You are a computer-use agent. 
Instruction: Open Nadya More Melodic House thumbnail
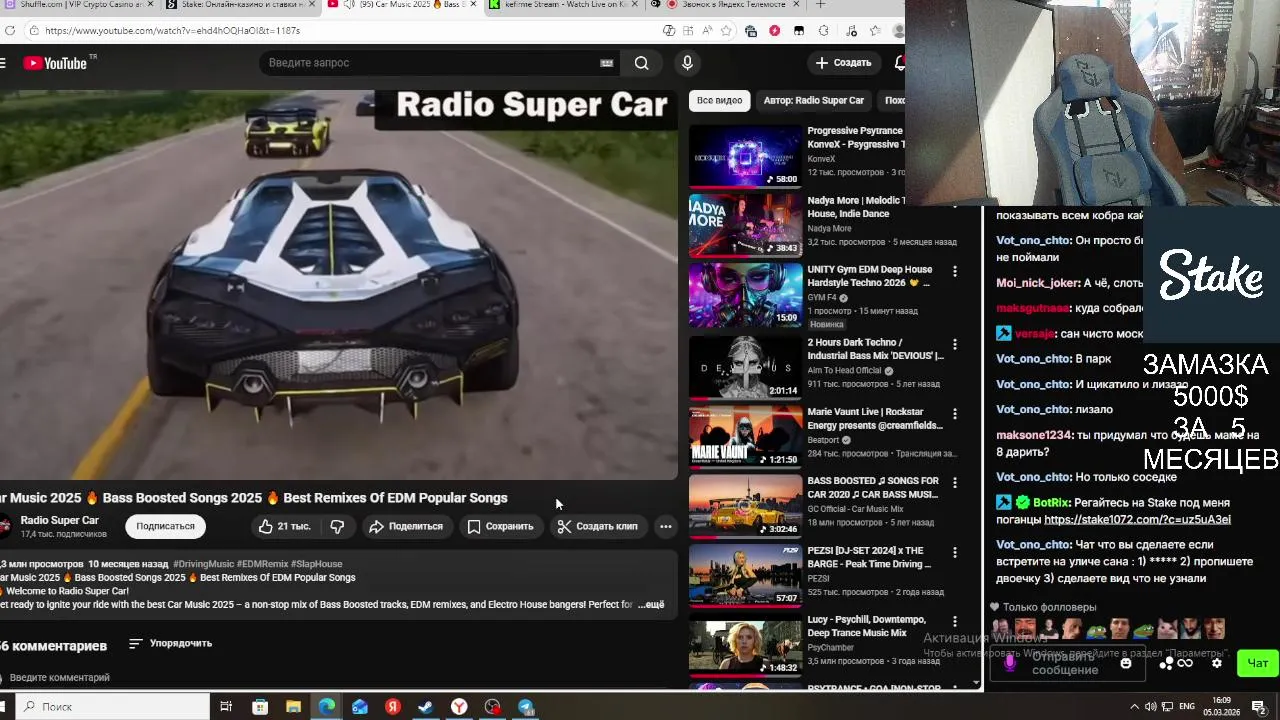point(745,225)
